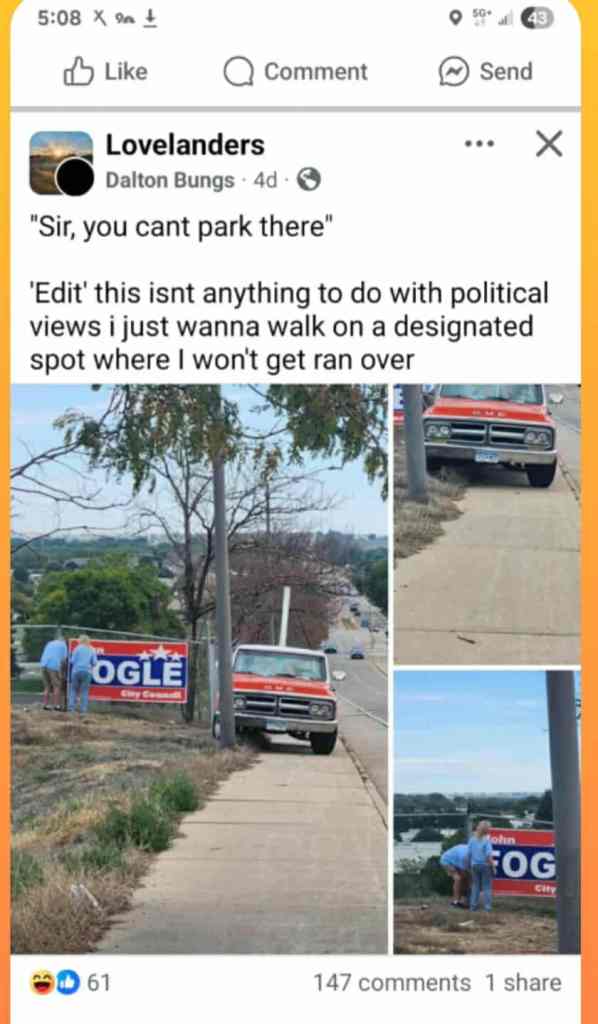The width and height of the screenshot is (598, 1024).
Task: Click the globe public-privacy icon
Action: (309, 180)
